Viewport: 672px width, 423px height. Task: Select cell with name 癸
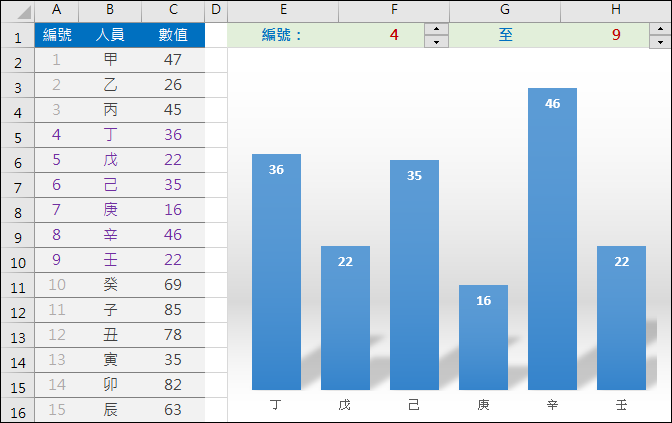[110, 285]
